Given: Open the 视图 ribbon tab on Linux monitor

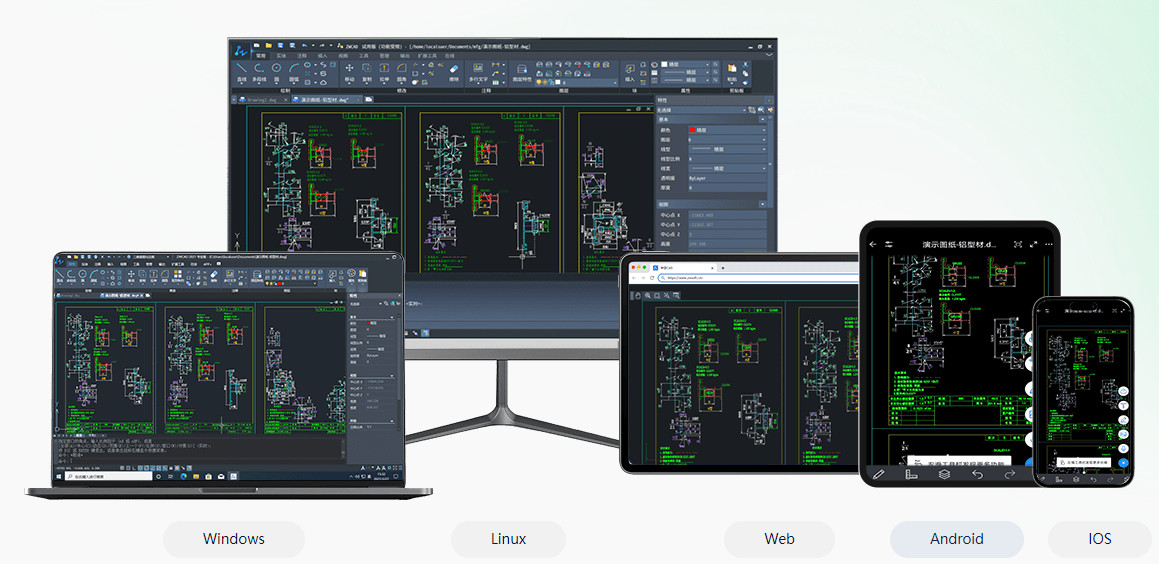Looking at the screenshot, I should point(343,55).
